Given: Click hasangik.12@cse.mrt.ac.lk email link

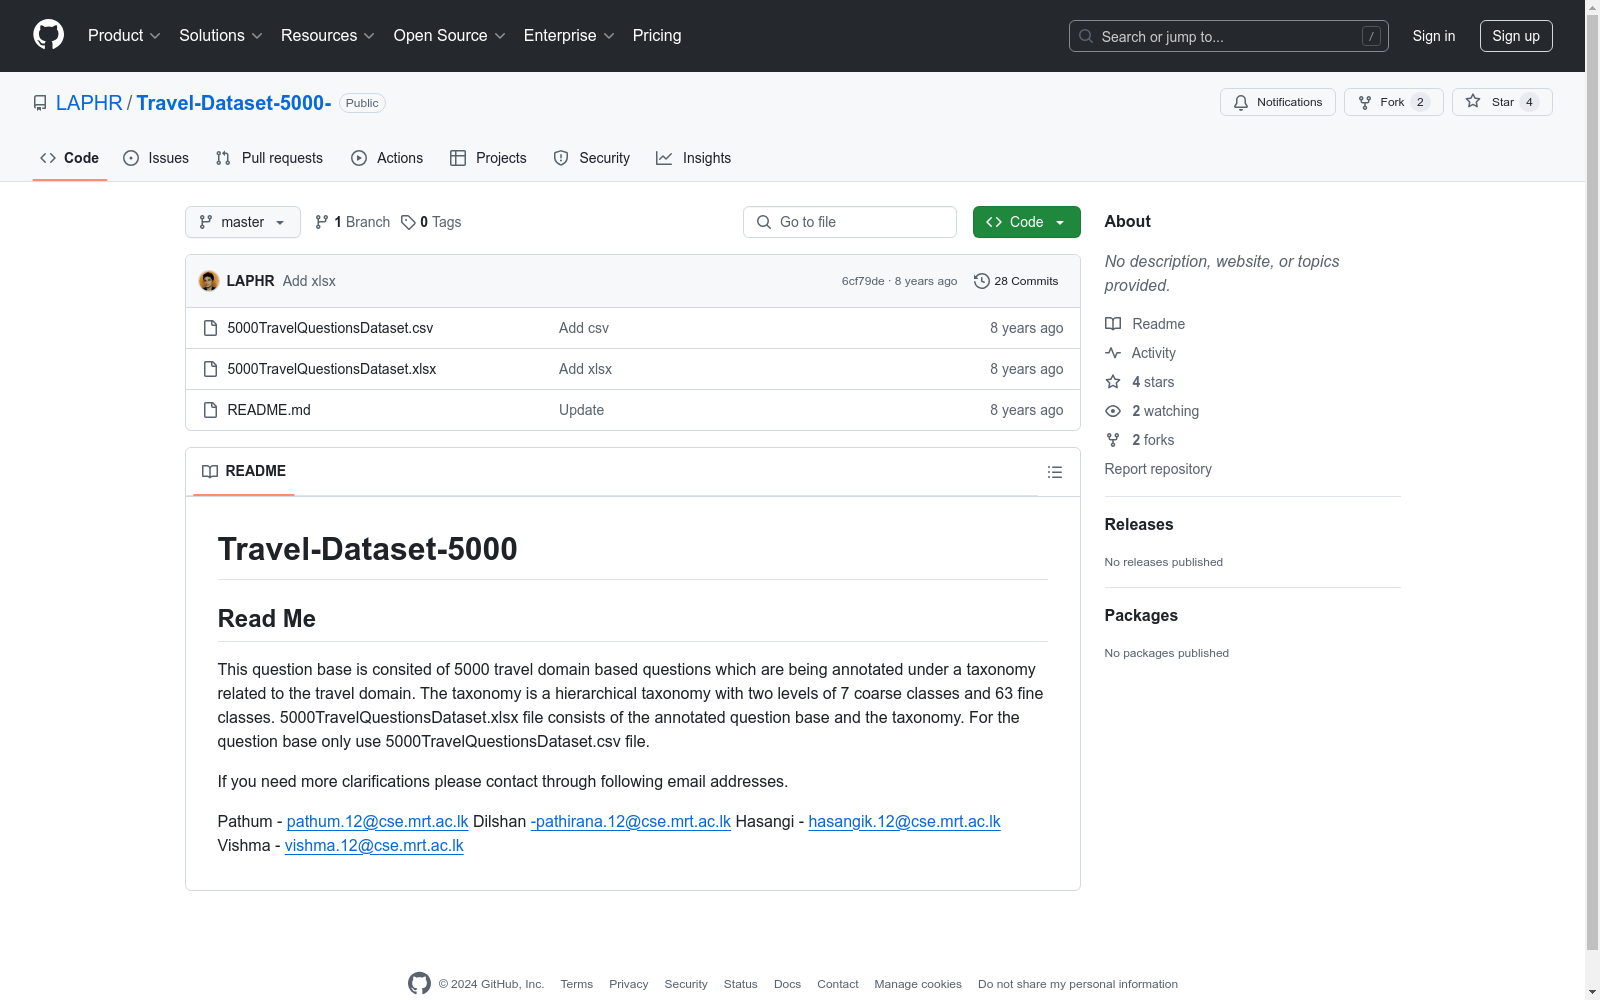Looking at the screenshot, I should click(x=904, y=821).
